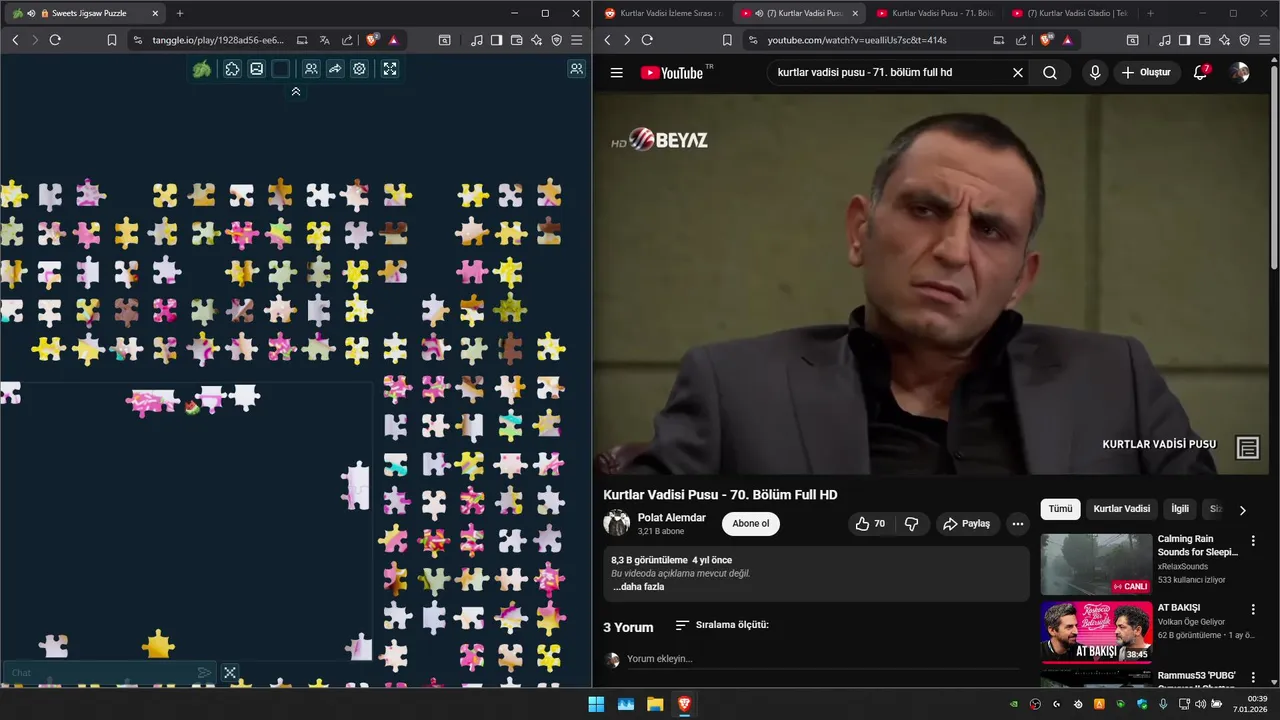This screenshot has width=1280, height=720.
Task: Collapse the Tanggle toolbar with the double chevron
Action: pyautogui.click(x=296, y=91)
